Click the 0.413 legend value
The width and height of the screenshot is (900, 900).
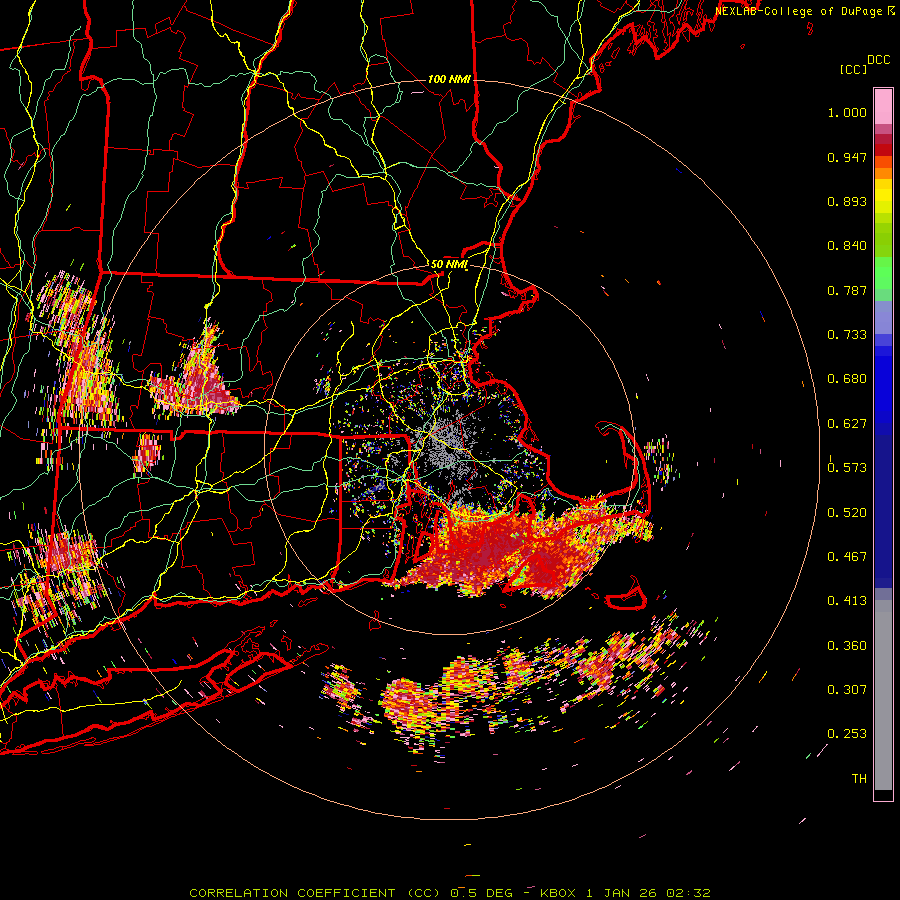847,601
